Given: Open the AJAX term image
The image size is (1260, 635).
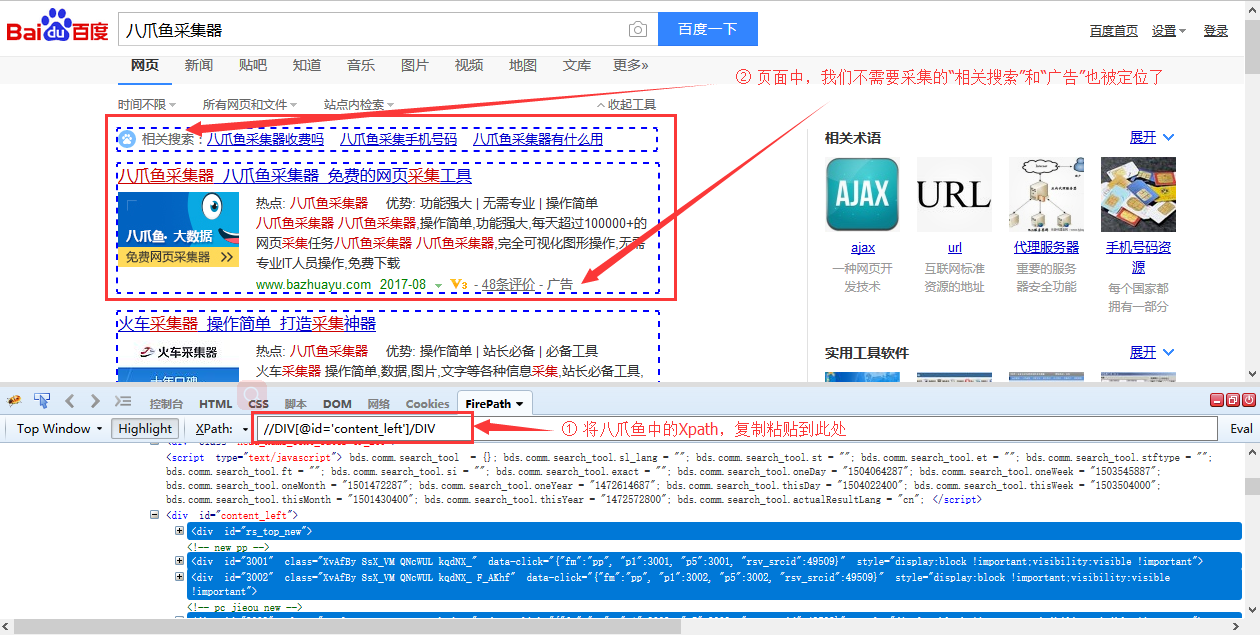Looking at the screenshot, I should point(862,194).
